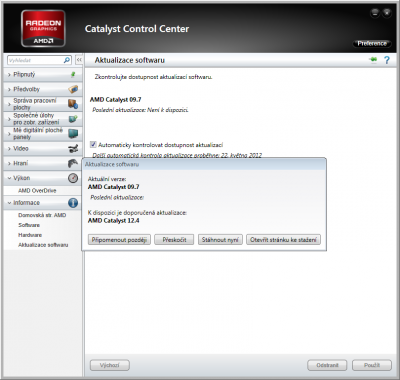Click the Správa pracovní plochy icon
This screenshot has height=380, width=400.
(73, 104)
